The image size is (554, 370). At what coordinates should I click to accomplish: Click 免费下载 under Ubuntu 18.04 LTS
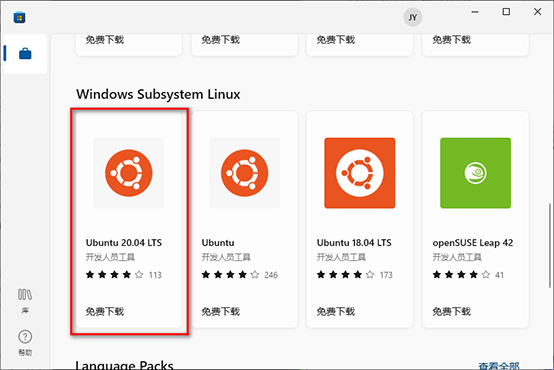[336, 311]
